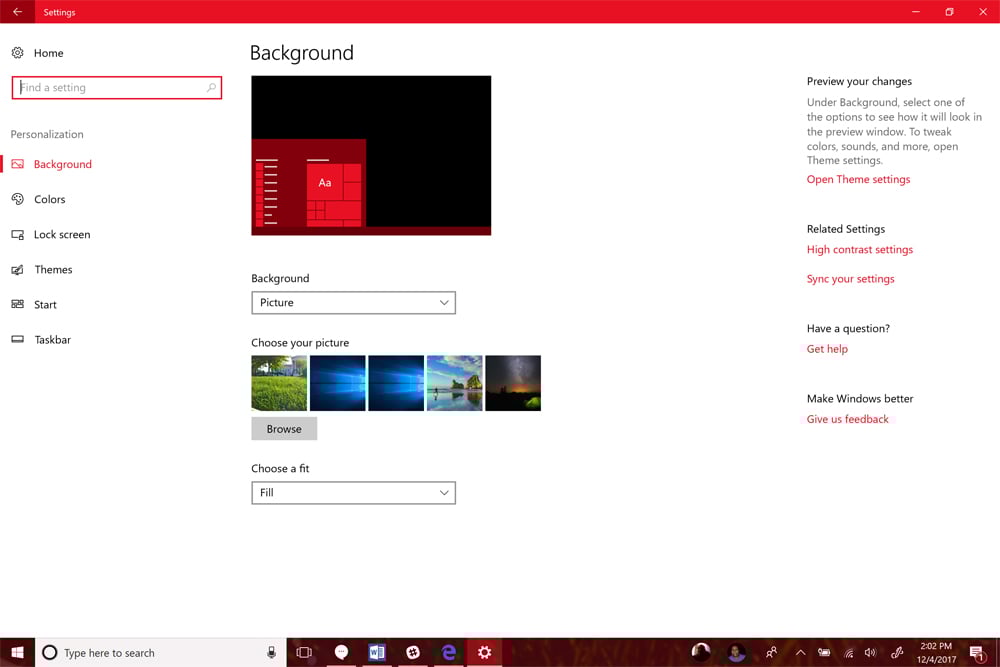Image resolution: width=1000 pixels, height=667 pixels.
Task: Expand hidden icons chevron in system tray
Action: [x=800, y=651]
